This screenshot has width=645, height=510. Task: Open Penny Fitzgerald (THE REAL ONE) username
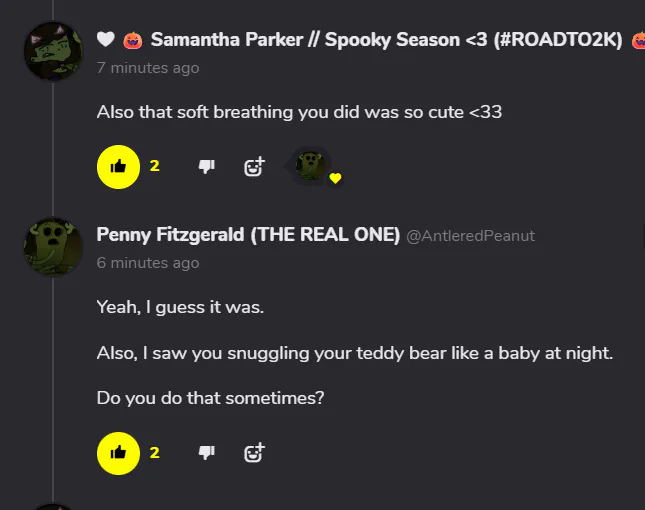[247, 235]
